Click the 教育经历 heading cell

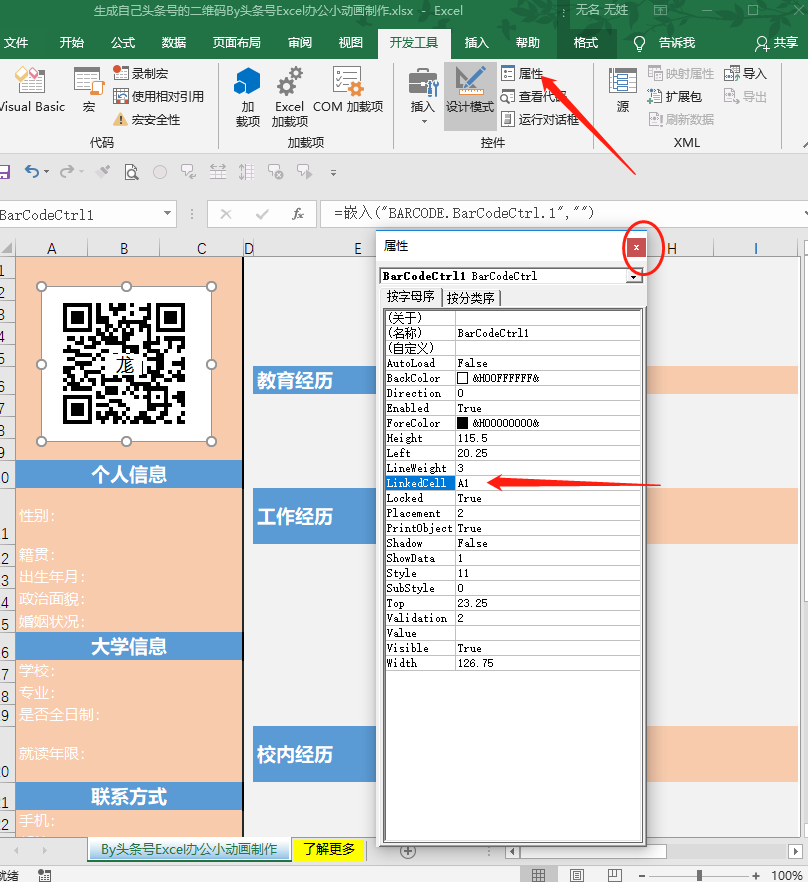coord(314,380)
